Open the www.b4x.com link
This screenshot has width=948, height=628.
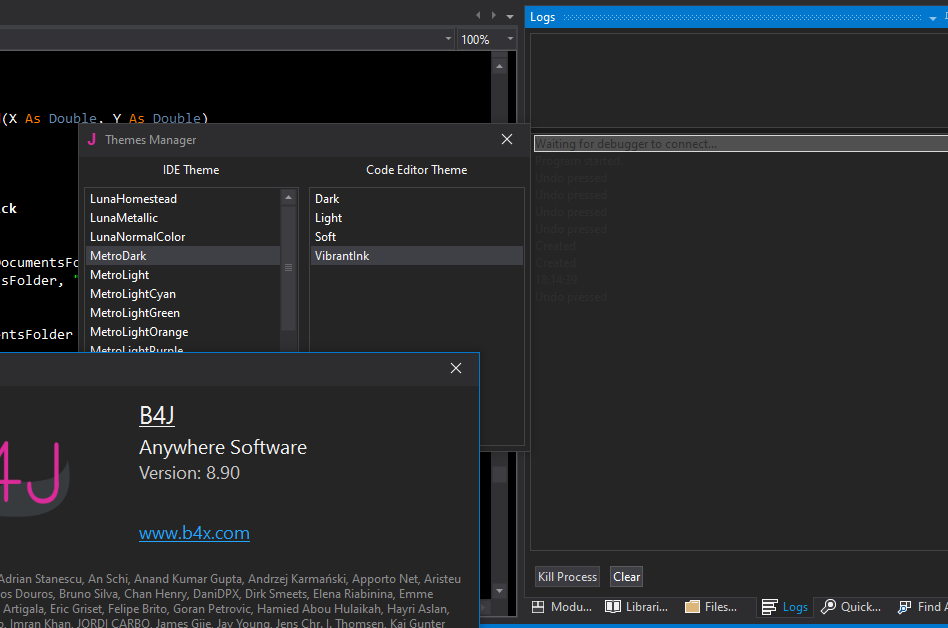(194, 533)
